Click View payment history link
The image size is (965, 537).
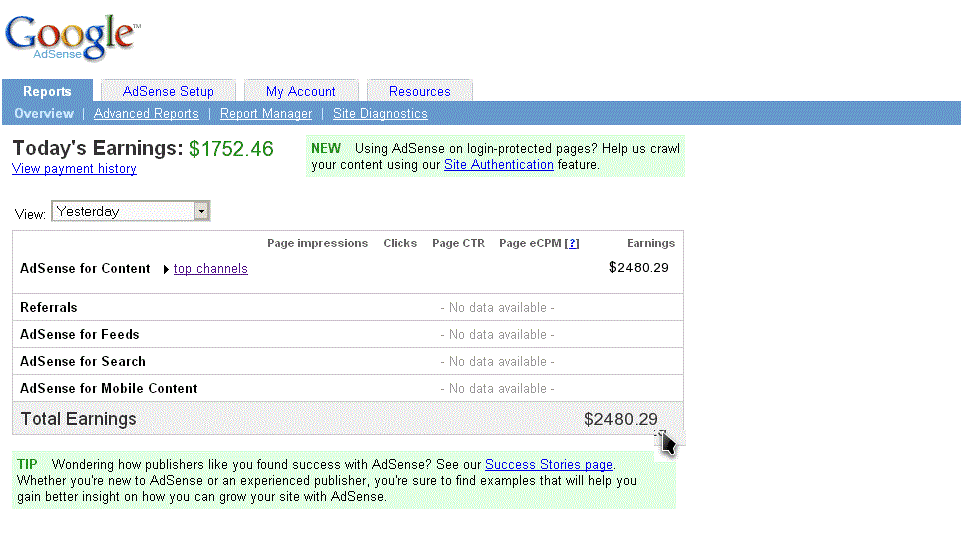point(74,169)
